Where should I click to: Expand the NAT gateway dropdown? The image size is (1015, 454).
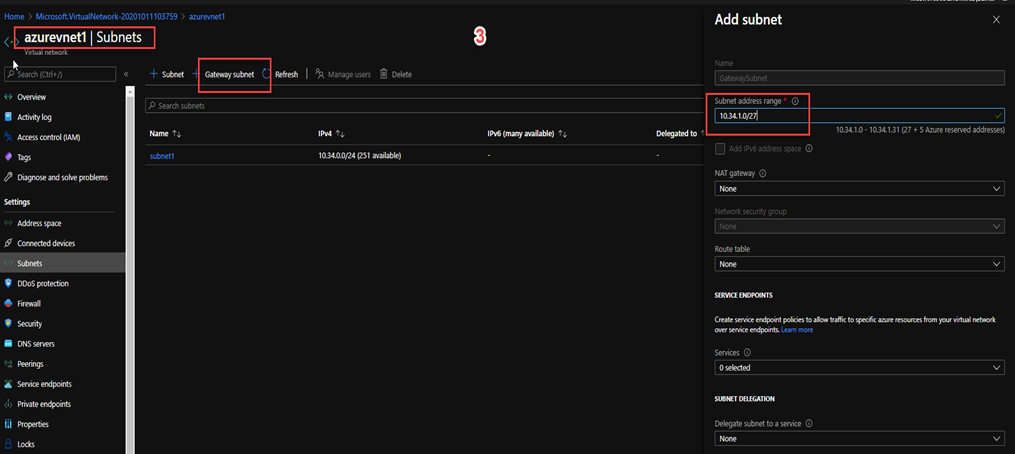(860, 188)
